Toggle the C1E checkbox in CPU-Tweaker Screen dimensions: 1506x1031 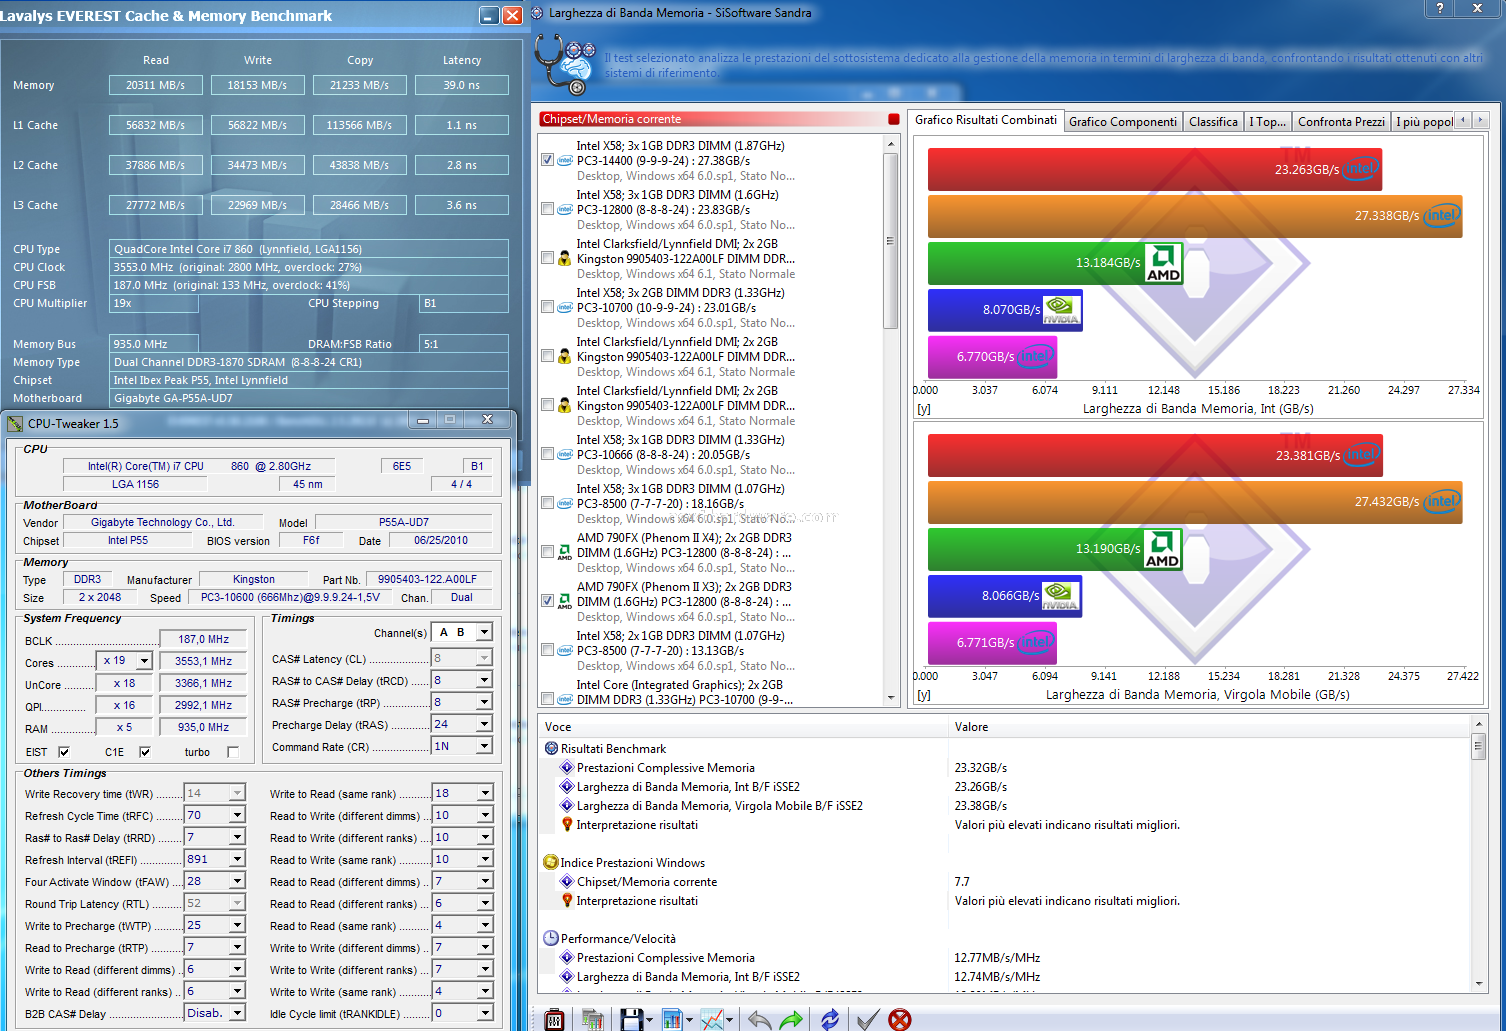tap(144, 752)
